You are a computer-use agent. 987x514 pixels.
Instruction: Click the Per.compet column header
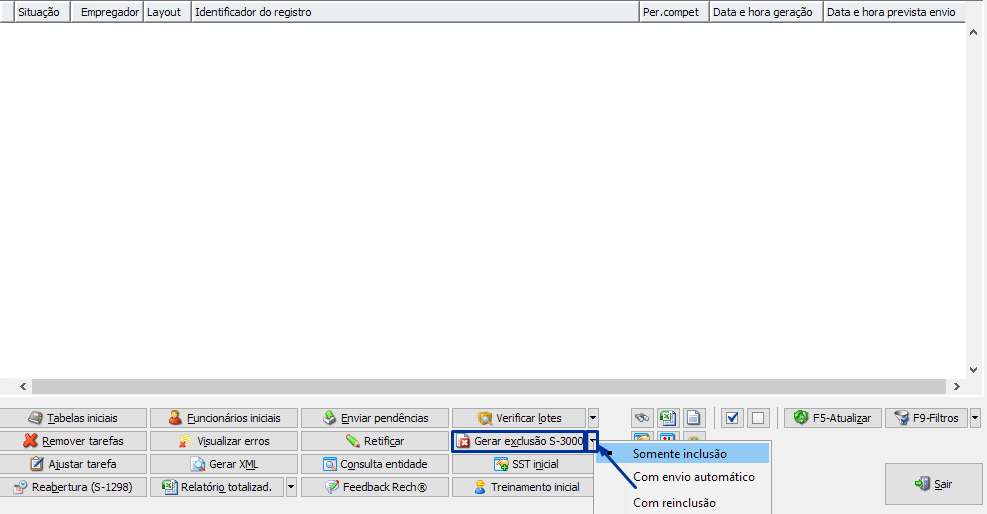[674, 12]
